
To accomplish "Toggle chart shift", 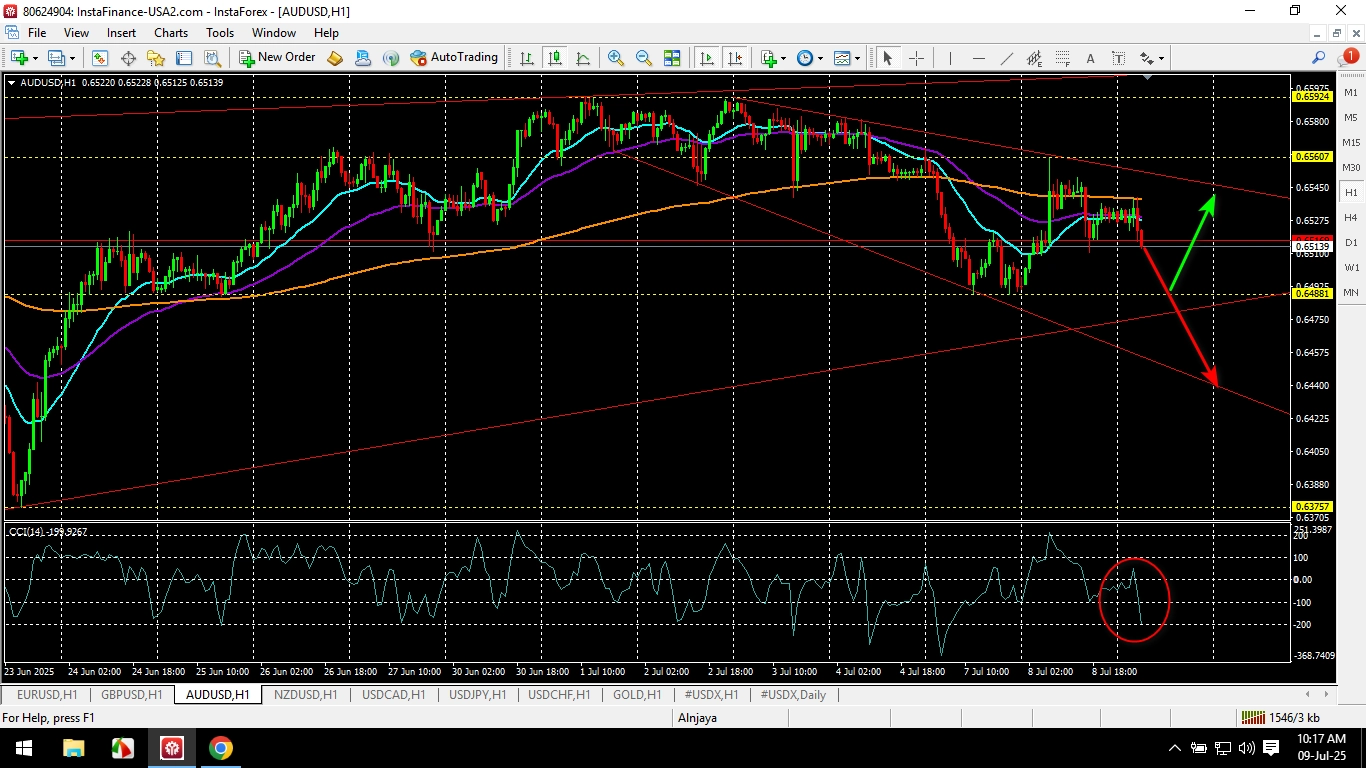I will [x=735, y=58].
